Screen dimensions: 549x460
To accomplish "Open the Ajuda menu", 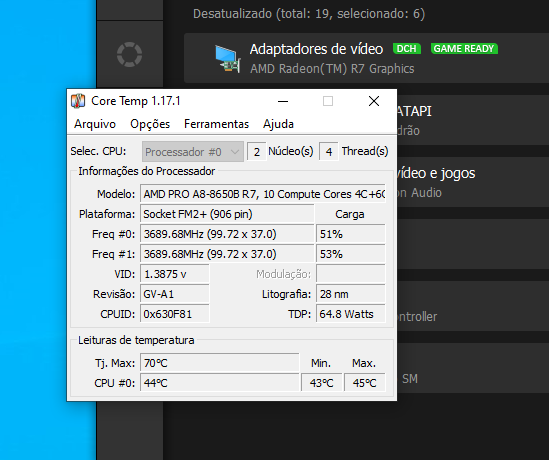I will click(278, 124).
